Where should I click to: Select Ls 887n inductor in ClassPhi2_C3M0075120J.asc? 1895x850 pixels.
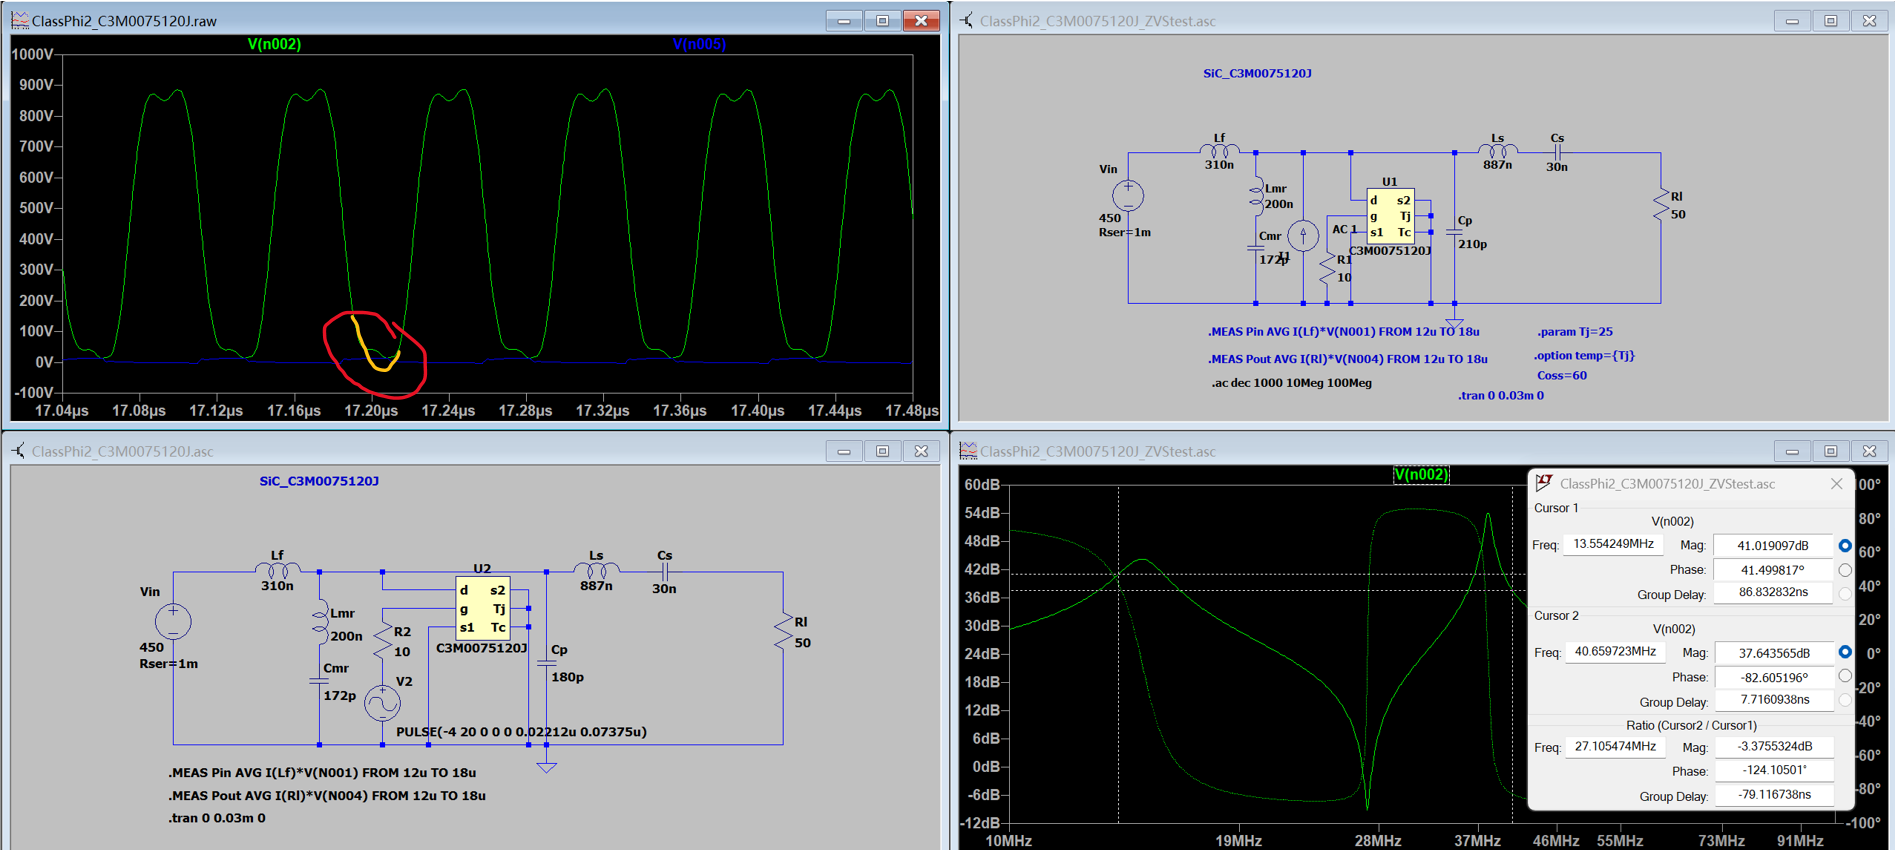tap(596, 570)
